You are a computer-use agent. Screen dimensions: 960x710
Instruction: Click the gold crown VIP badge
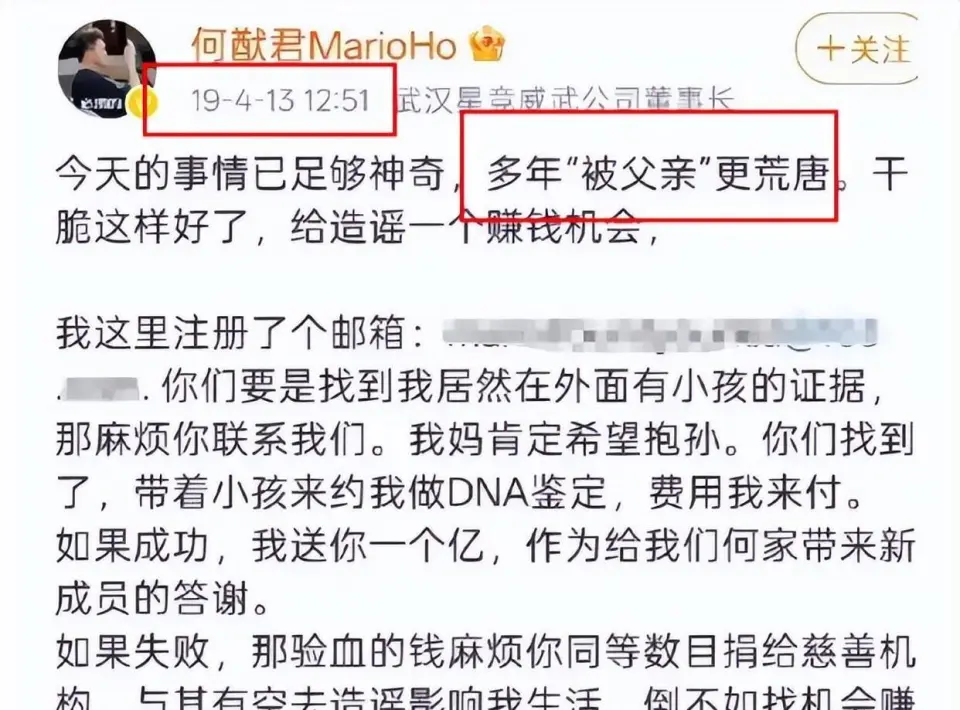[487, 43]
